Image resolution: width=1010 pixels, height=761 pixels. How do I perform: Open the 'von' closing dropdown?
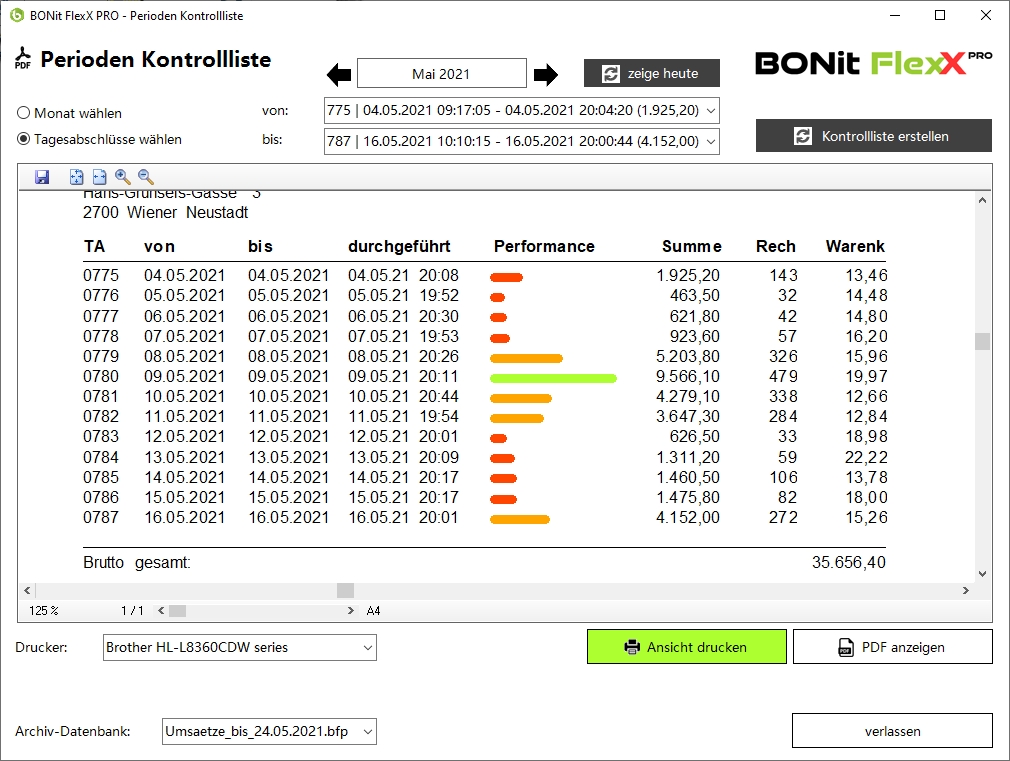[x=522, y=110]
